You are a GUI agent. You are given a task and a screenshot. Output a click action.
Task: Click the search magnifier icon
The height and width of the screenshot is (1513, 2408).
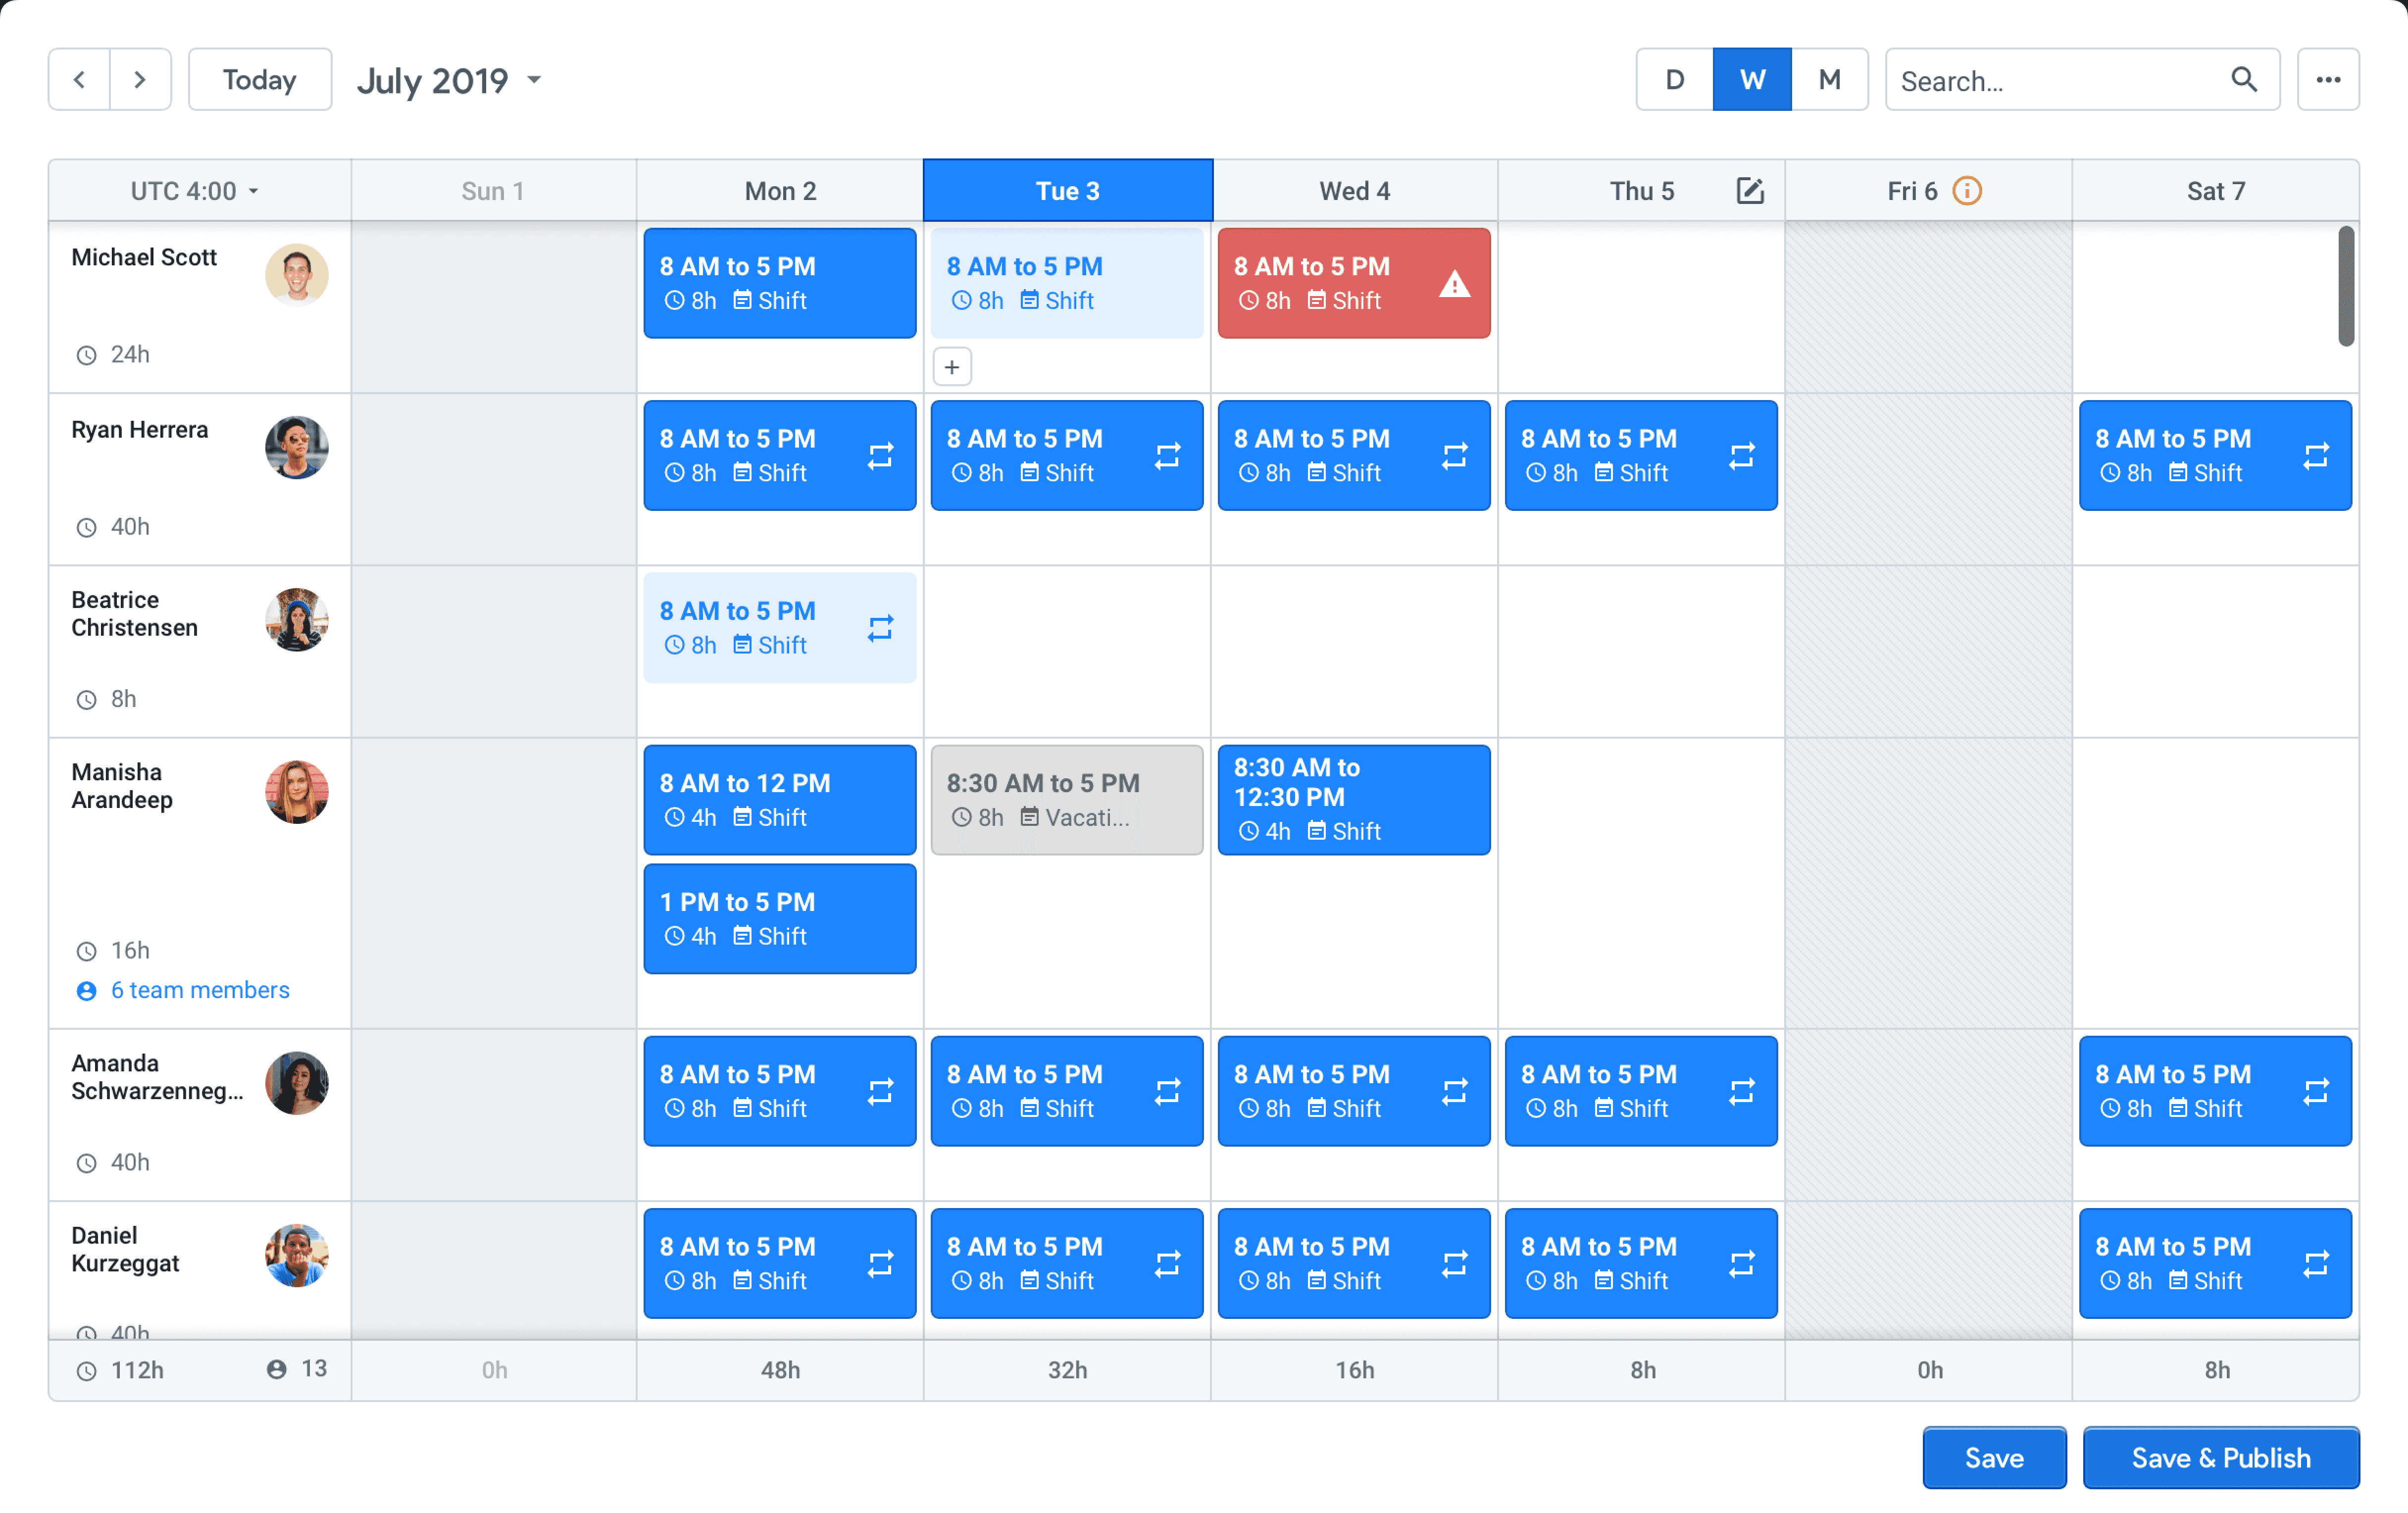(2243, 80)
